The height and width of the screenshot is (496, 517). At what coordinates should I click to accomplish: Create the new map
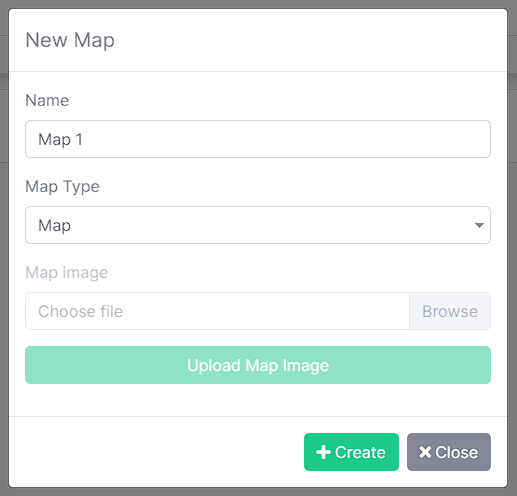[351, 452]
